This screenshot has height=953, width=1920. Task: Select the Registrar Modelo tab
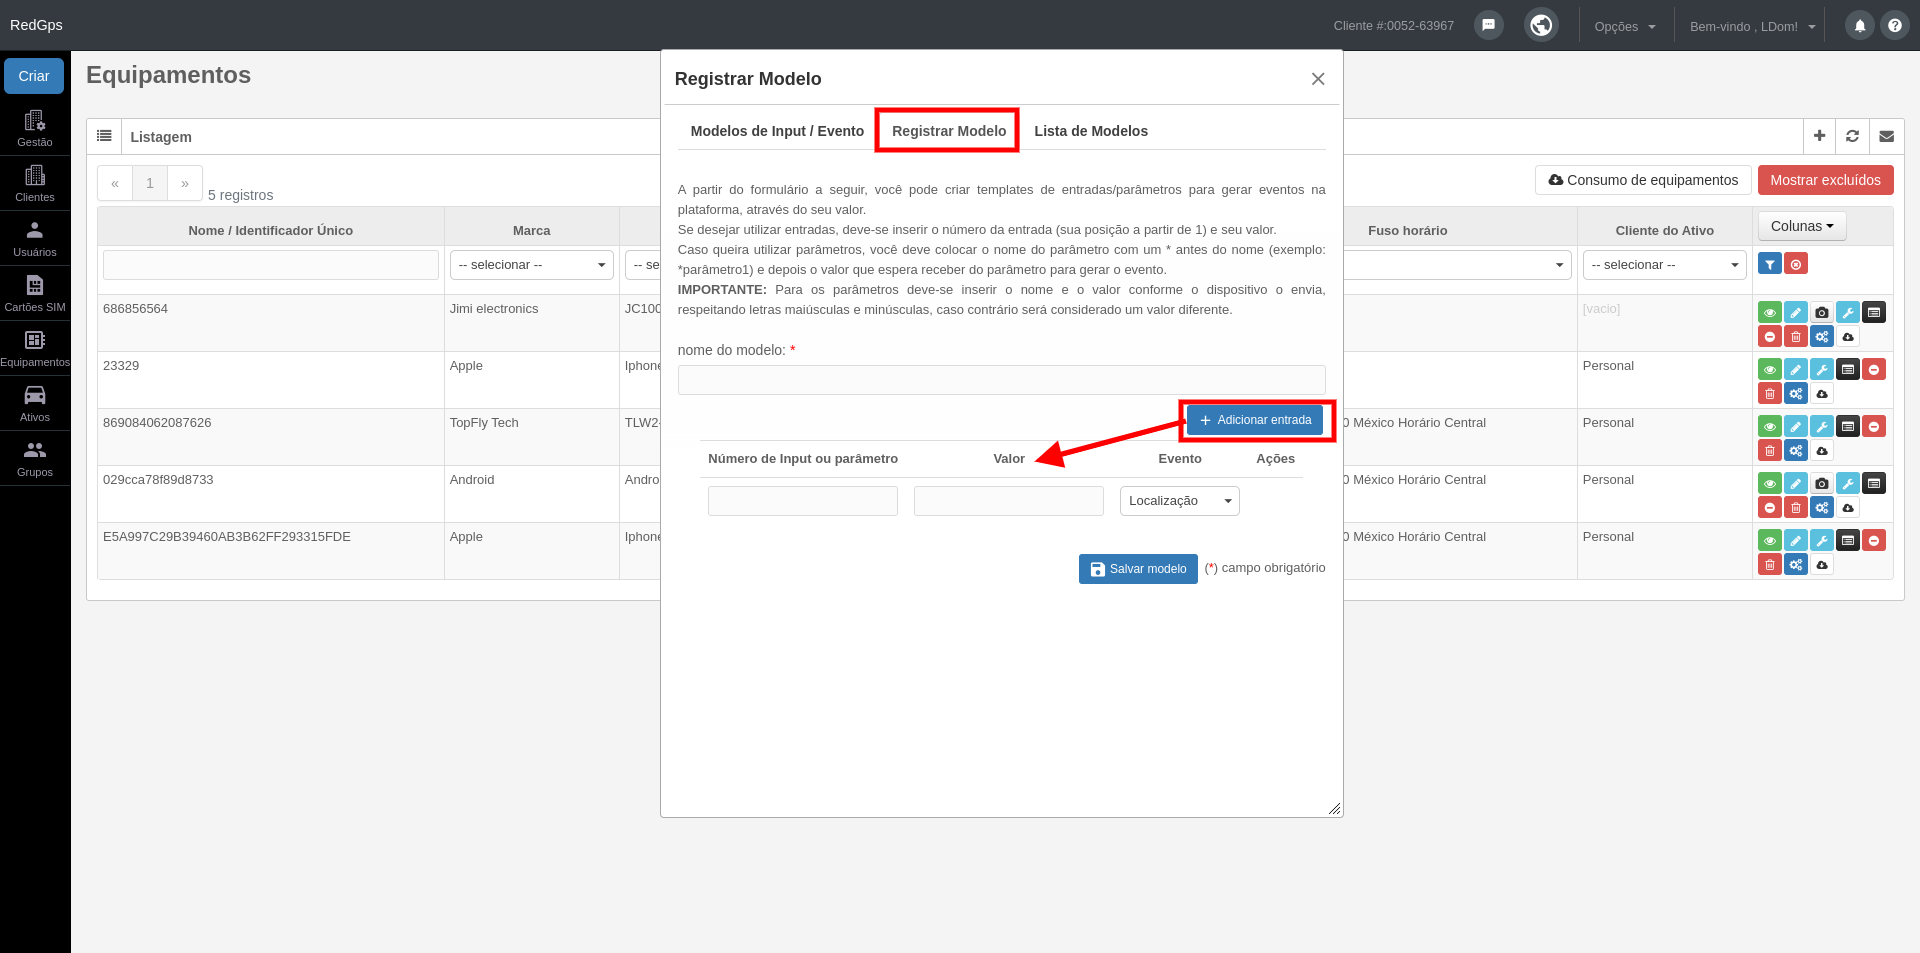[x=949, y=131]
